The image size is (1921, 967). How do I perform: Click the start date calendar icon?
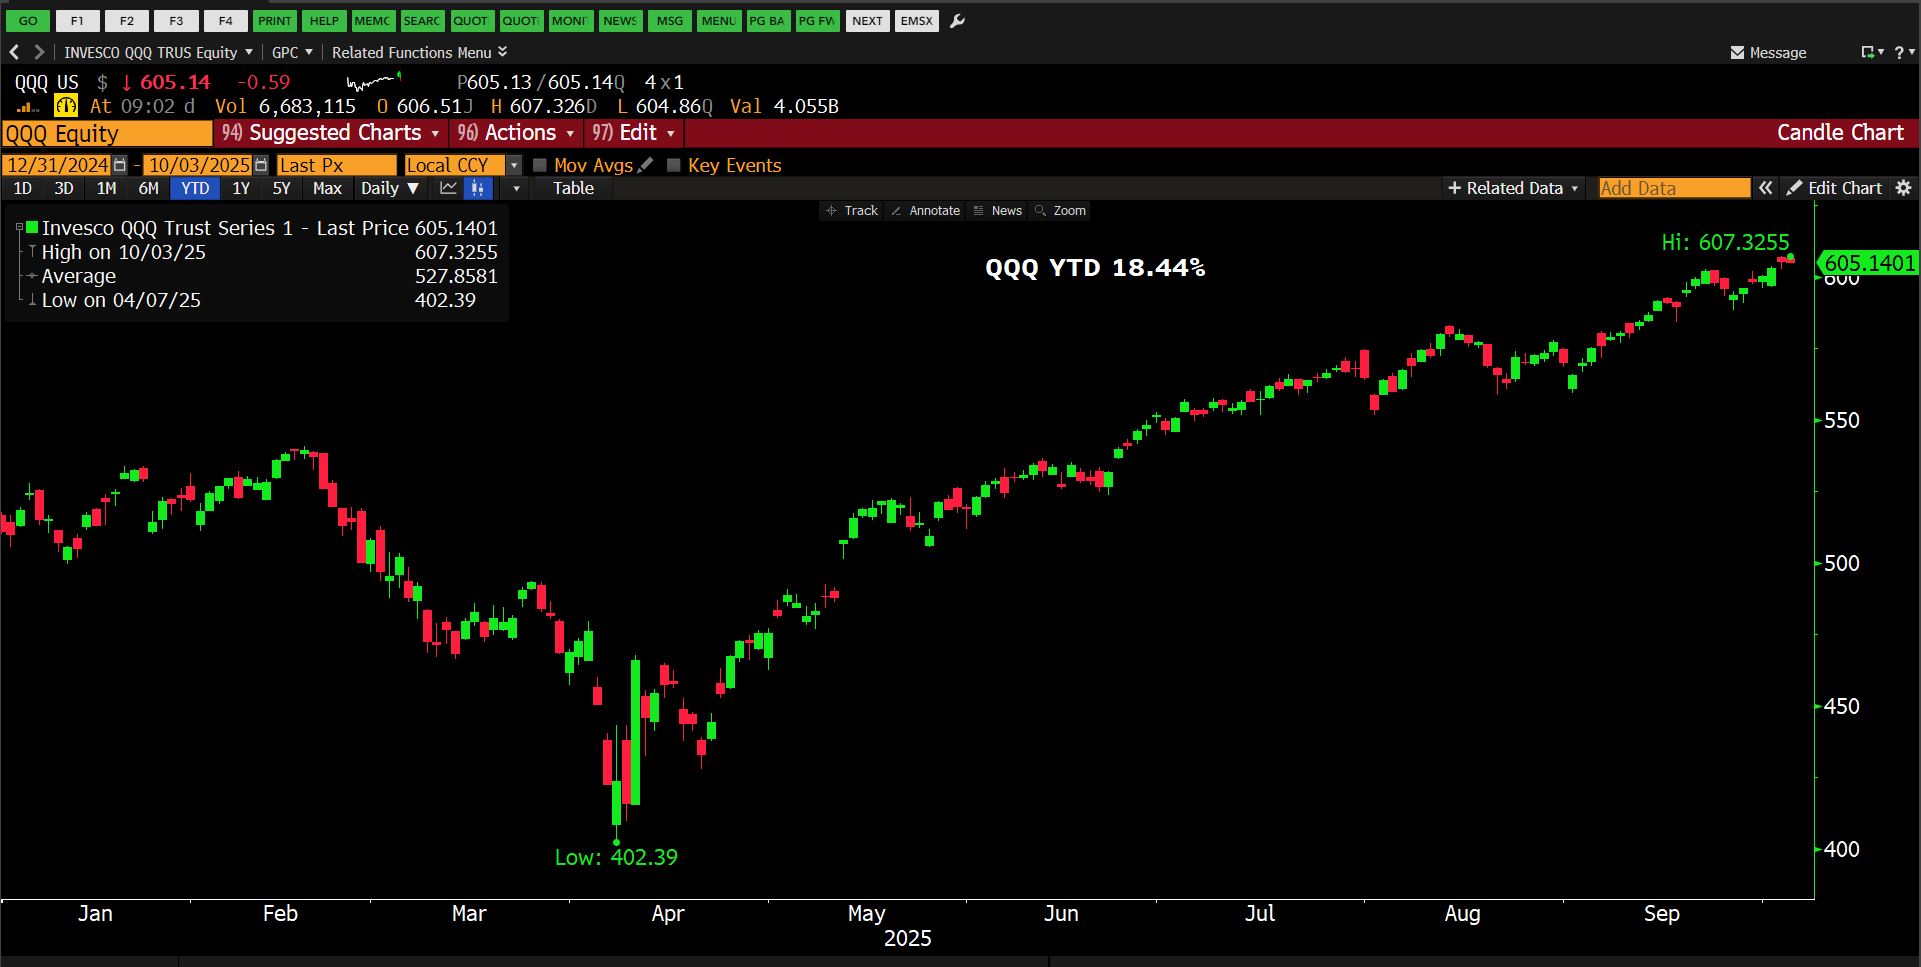(120, 165)
